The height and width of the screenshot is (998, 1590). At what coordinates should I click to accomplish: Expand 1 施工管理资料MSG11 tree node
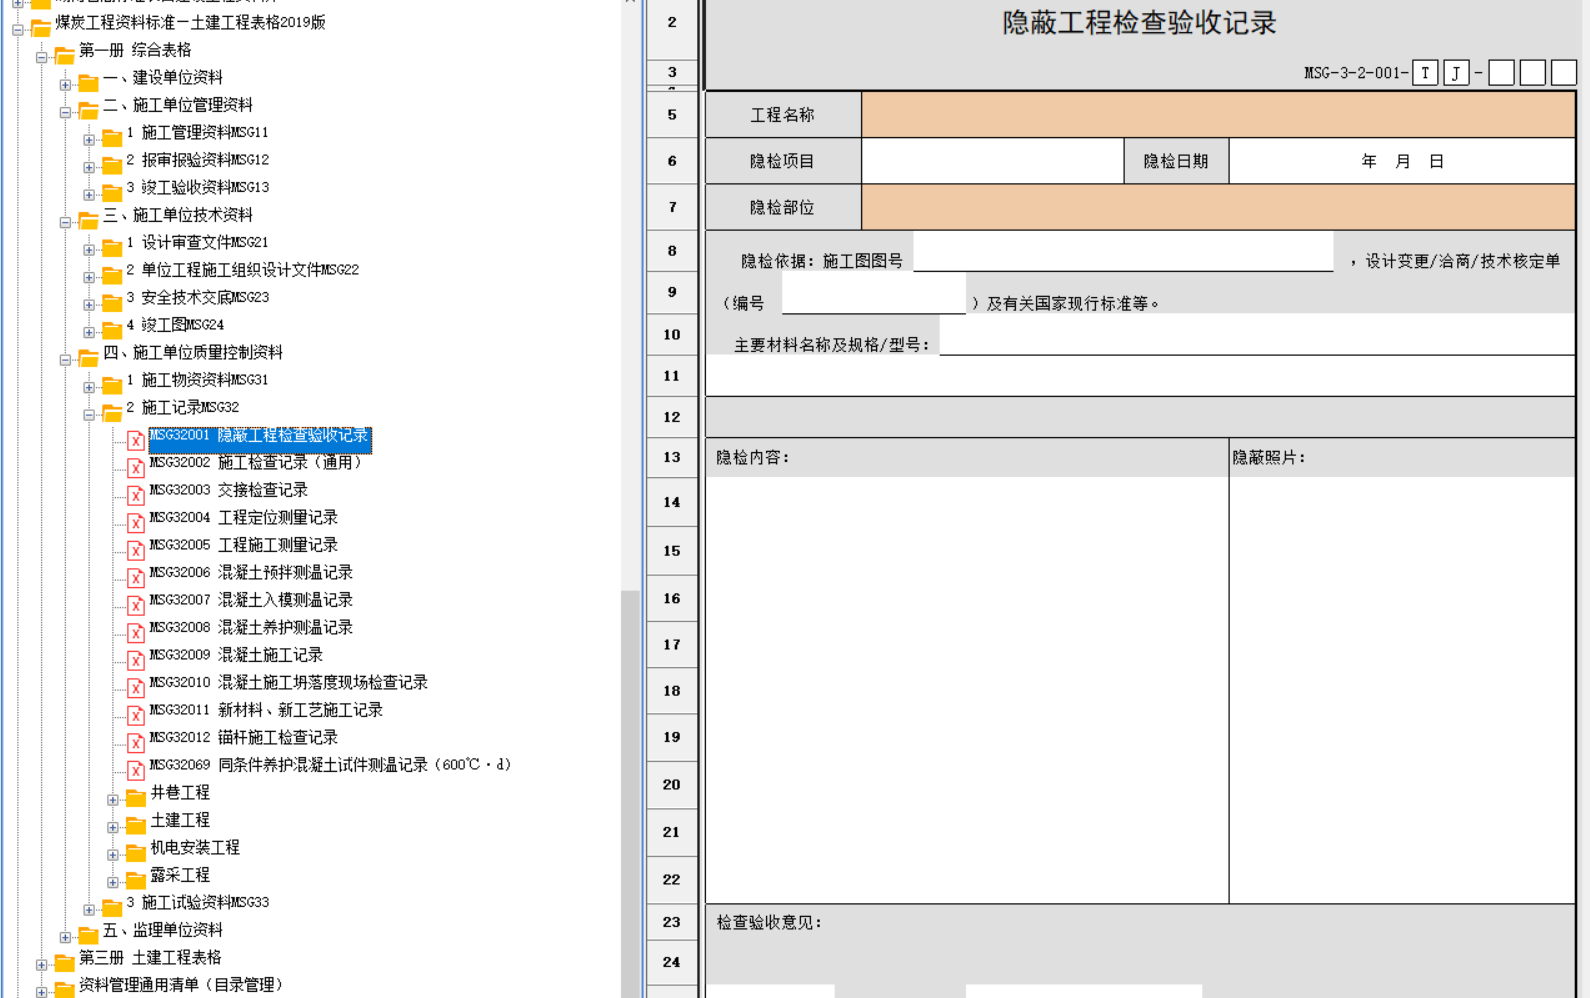click(x=89, y=139)
